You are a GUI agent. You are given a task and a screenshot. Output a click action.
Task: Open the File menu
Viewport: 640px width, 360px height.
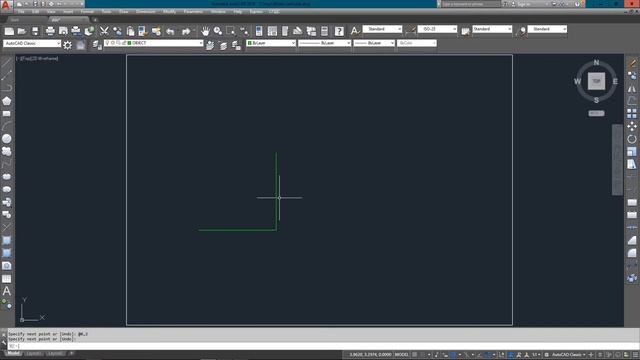[x=21, y=12]
